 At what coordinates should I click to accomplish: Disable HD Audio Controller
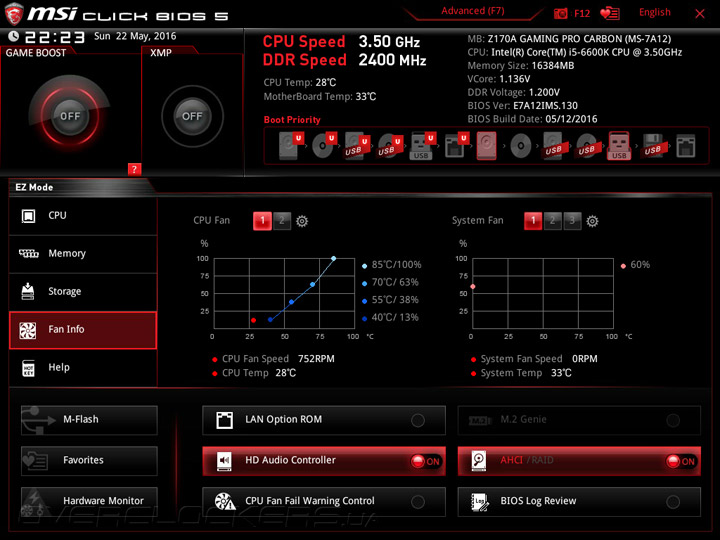pyautogui.click(x=324, y=461)
